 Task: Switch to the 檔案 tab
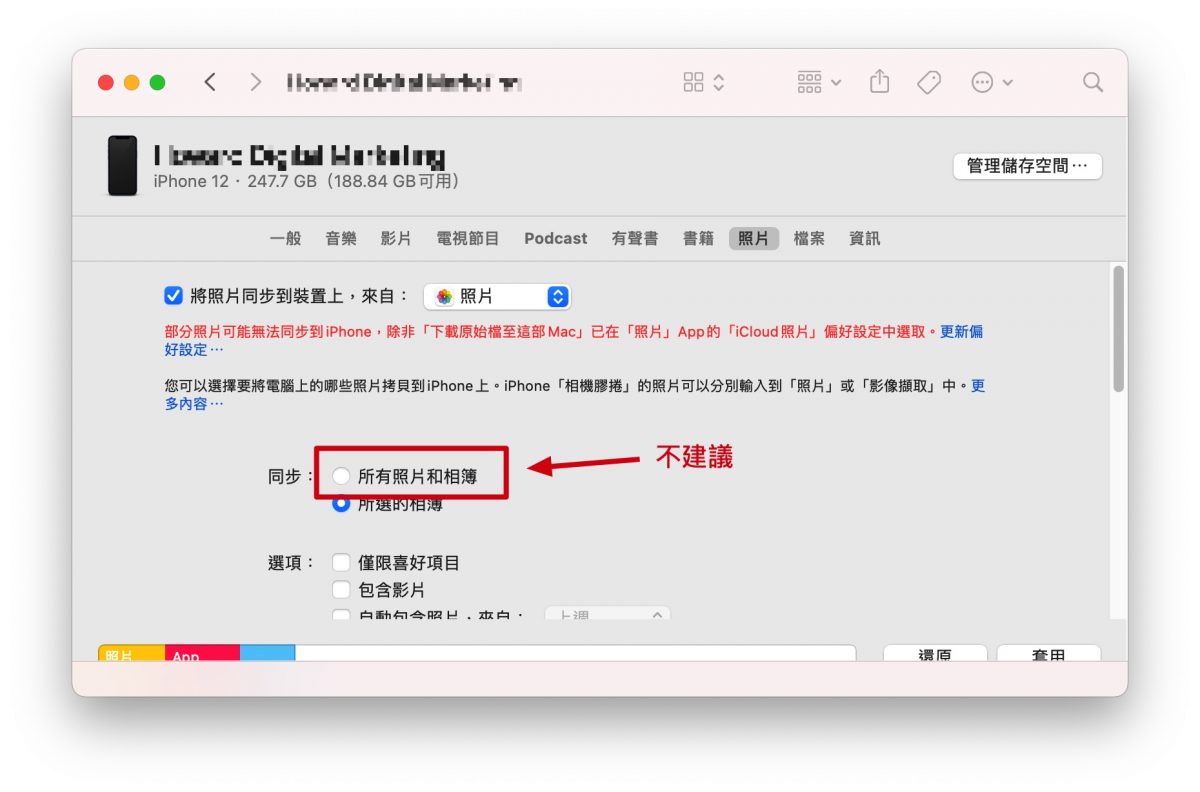point(809,238)
